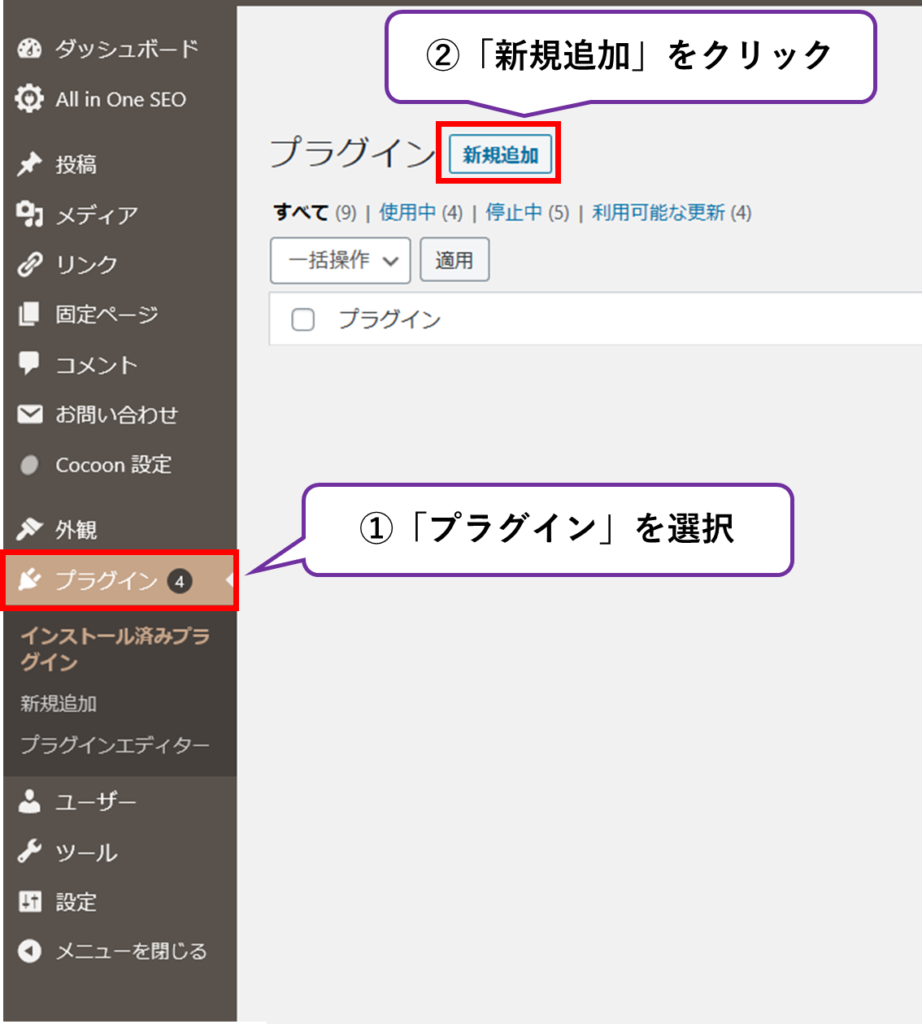Click the speech bubble icon for コメント
The height and width of the screenshot is (1024, 922).
29,364
